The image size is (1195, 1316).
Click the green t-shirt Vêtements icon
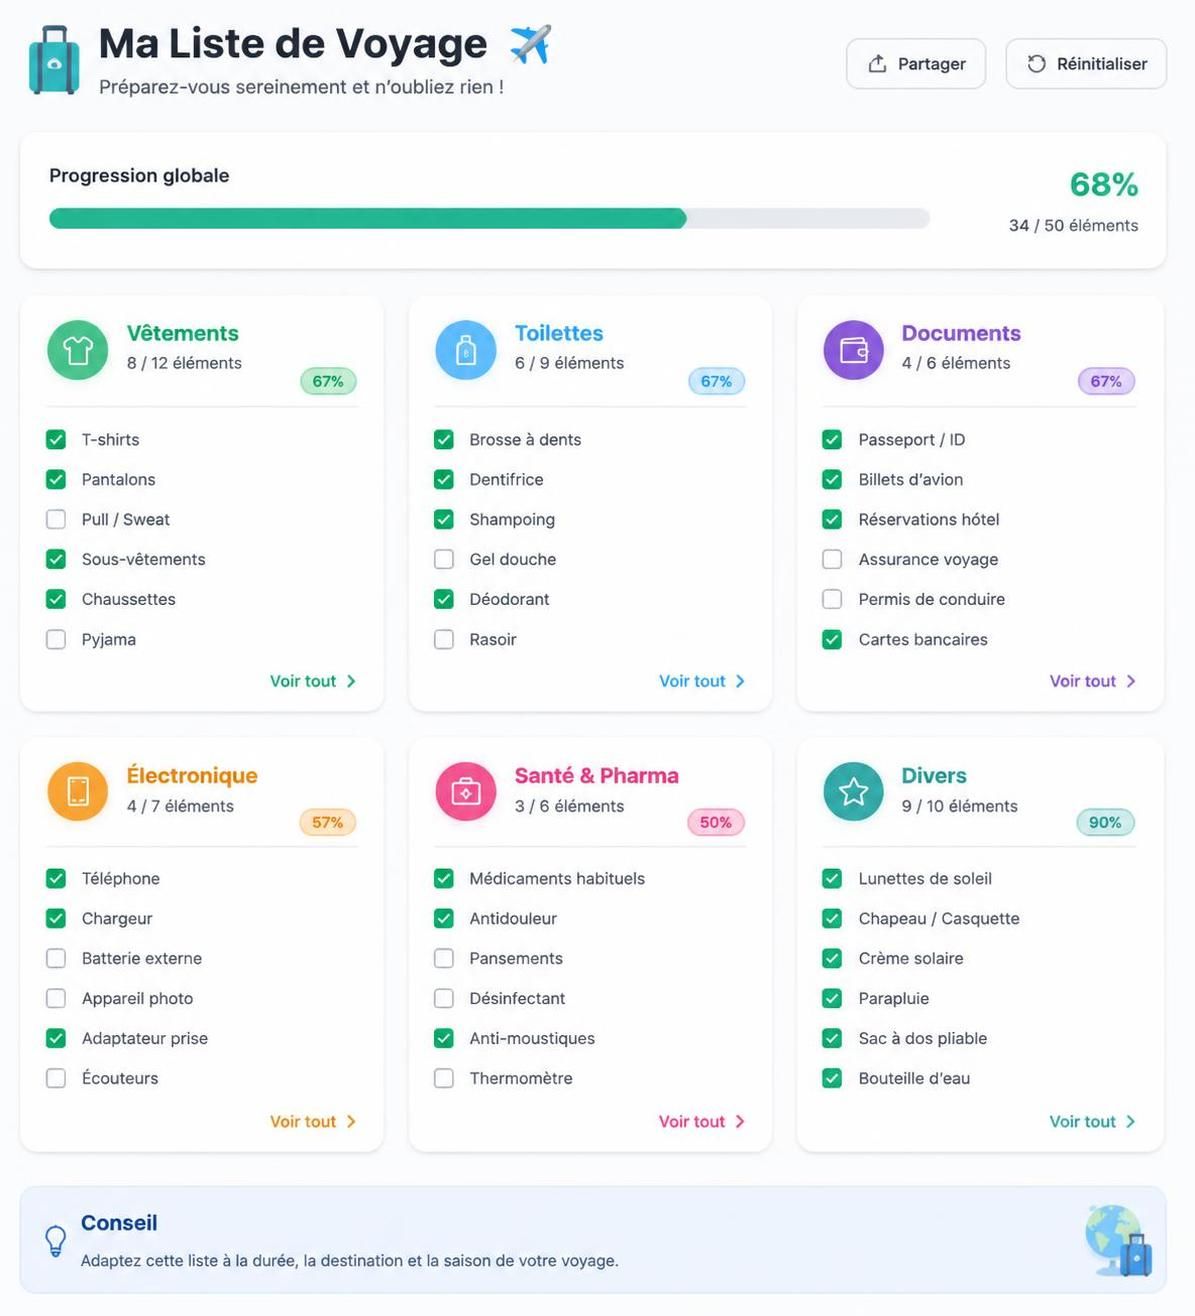78,350
